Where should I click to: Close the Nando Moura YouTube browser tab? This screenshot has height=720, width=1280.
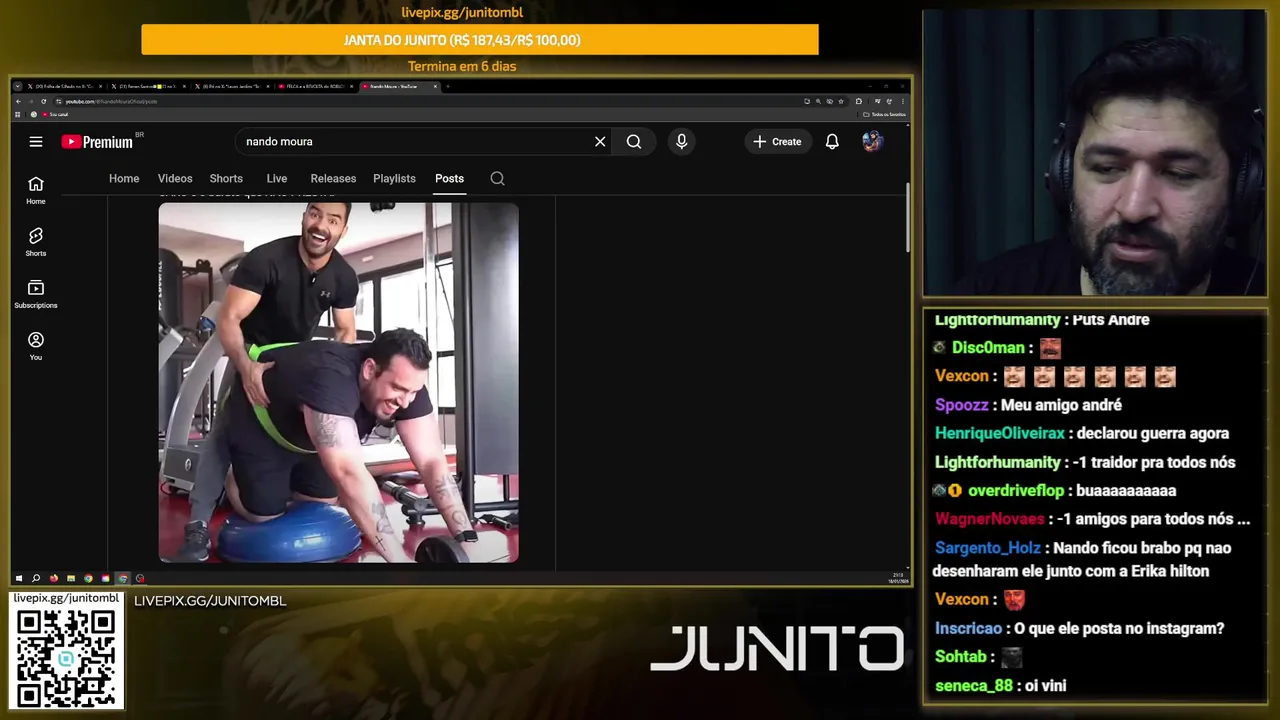coord(435,86)
